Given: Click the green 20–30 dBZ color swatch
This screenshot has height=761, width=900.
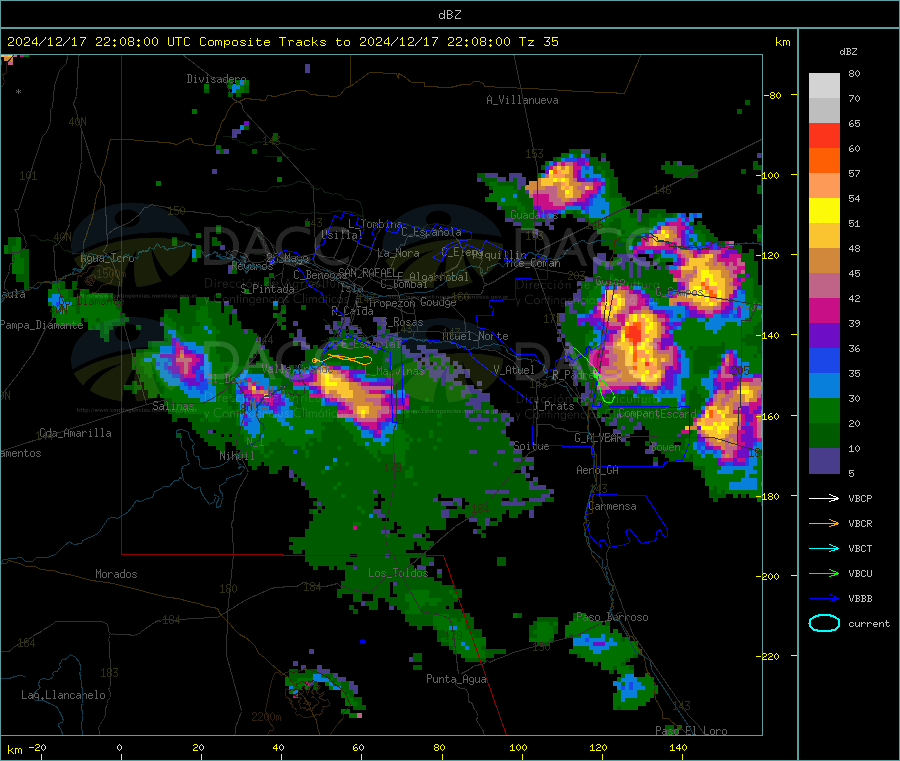Looking at the screenshot, I should (824, 410).
